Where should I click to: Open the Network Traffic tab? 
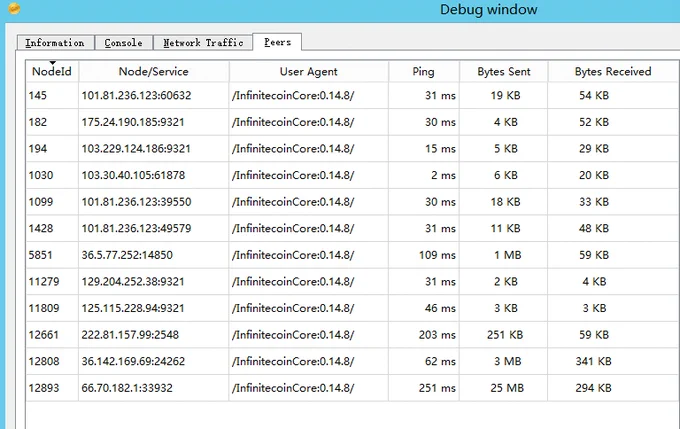203,43
